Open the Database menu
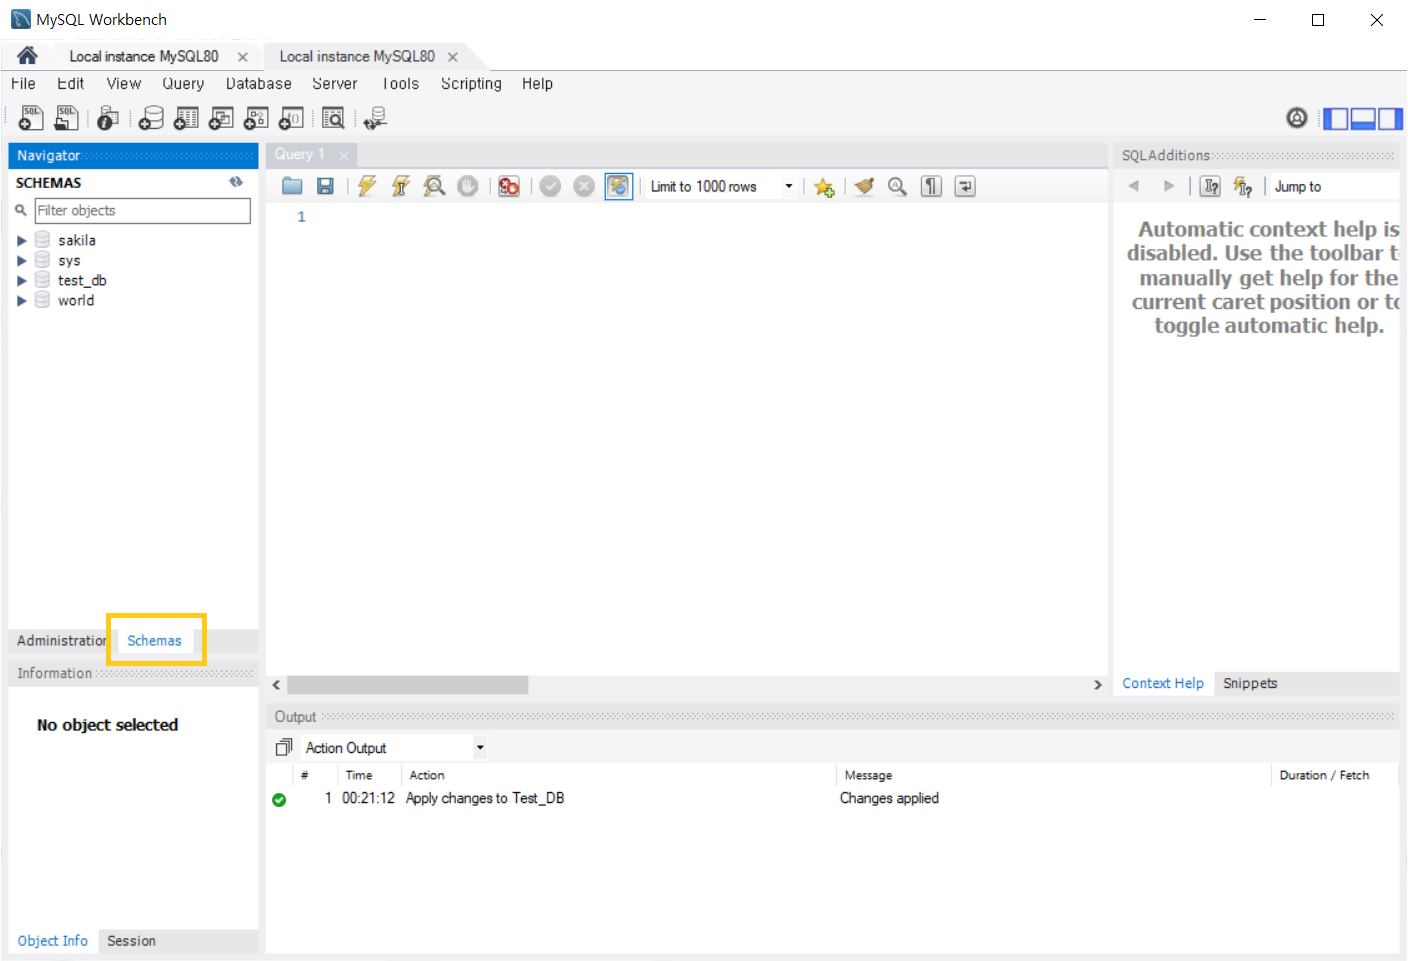1408x961 pixels. (259, 84)
